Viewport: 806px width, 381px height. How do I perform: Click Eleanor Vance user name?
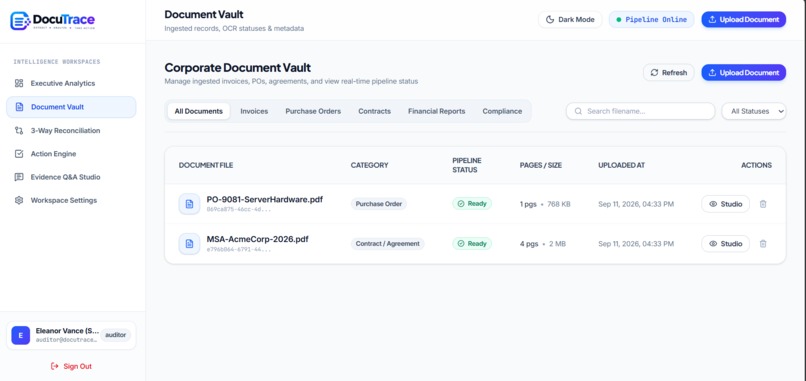coord(67,331)
